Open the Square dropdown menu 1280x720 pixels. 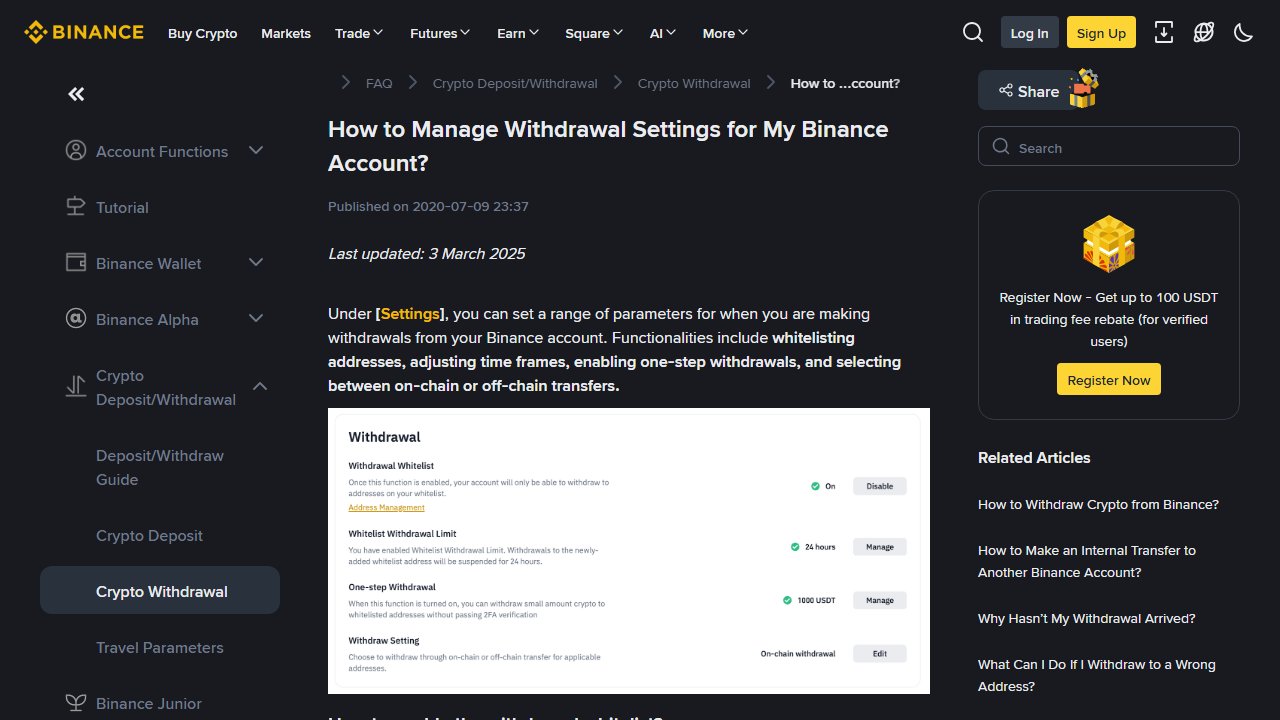(594, 33)
